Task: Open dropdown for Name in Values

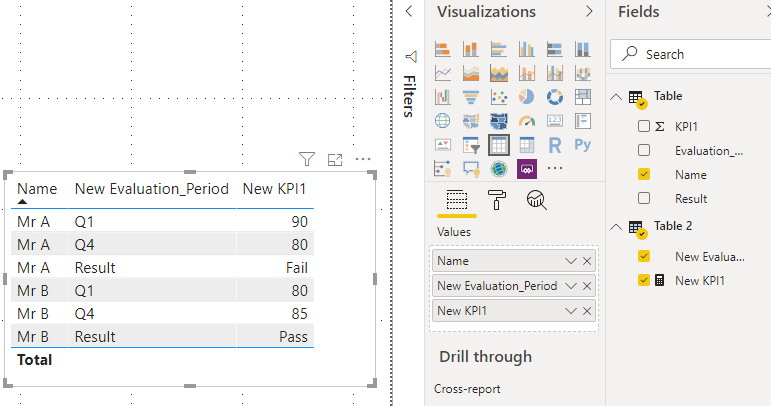Action: pyautogui.click(x=570, y=261)
